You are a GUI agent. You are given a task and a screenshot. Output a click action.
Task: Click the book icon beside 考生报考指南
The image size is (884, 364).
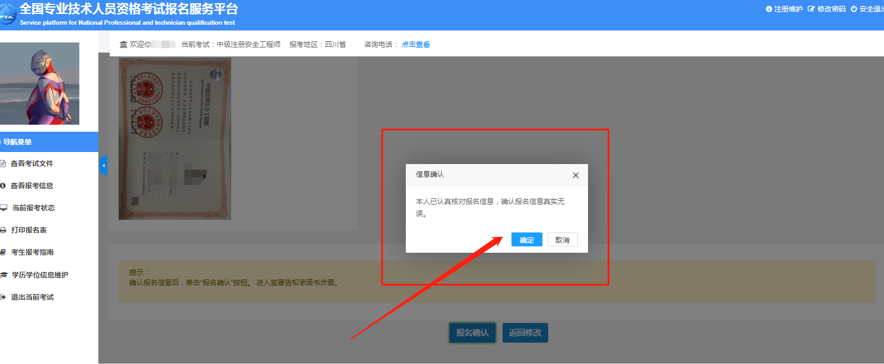pyautogui.click(x=3, y=252)
